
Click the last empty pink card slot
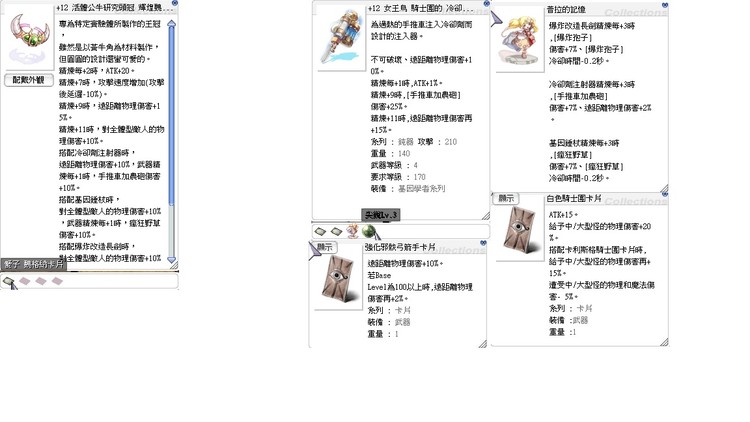click(57, 281)
